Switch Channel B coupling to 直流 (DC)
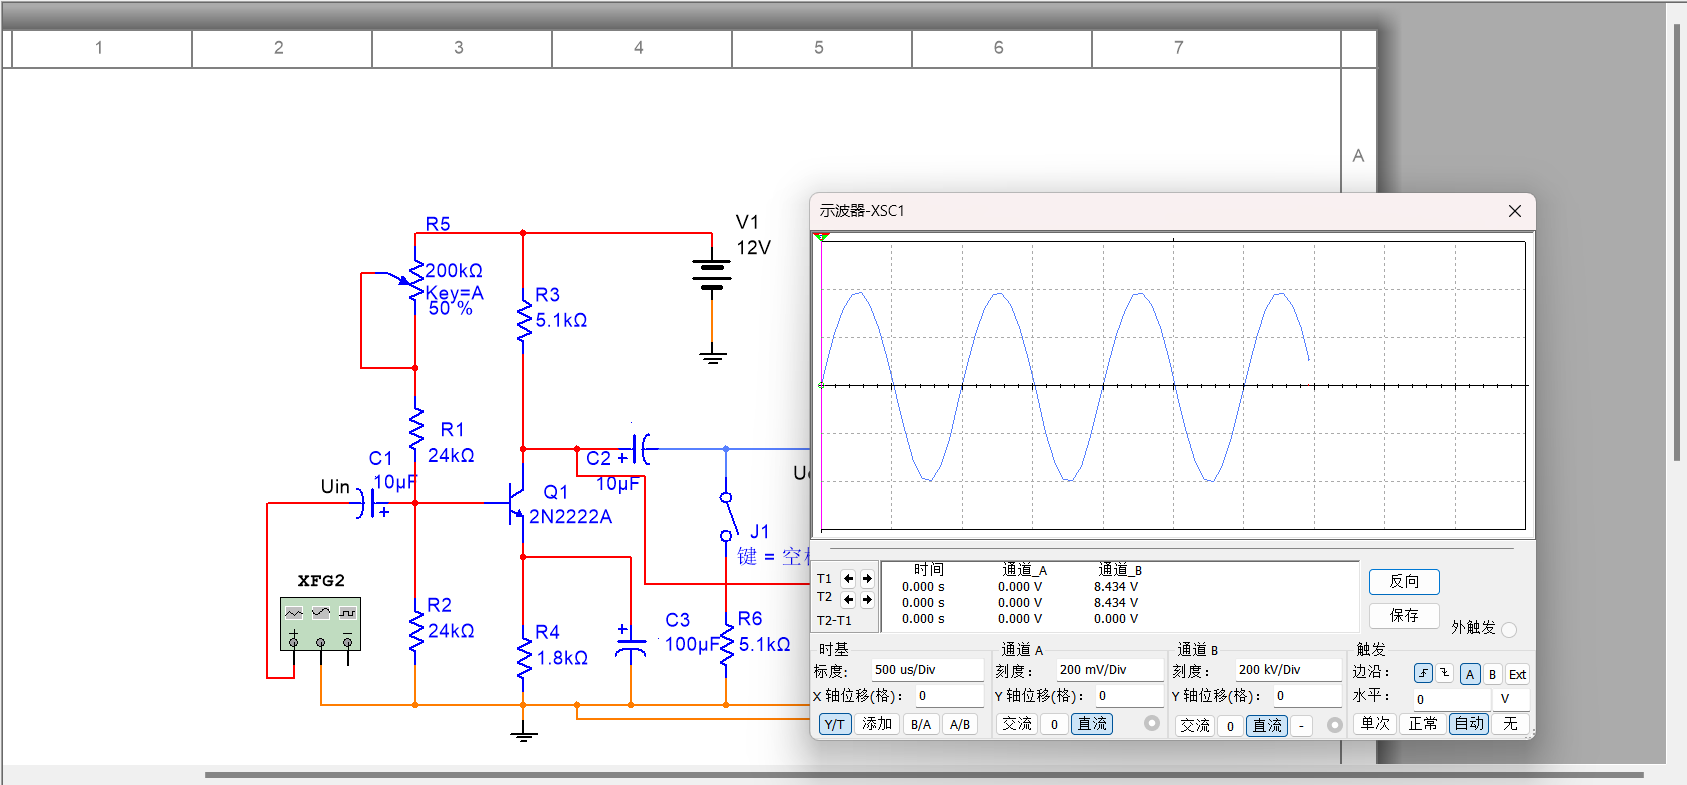The width and height of the screenshot is (1687, 785). 1267,725
